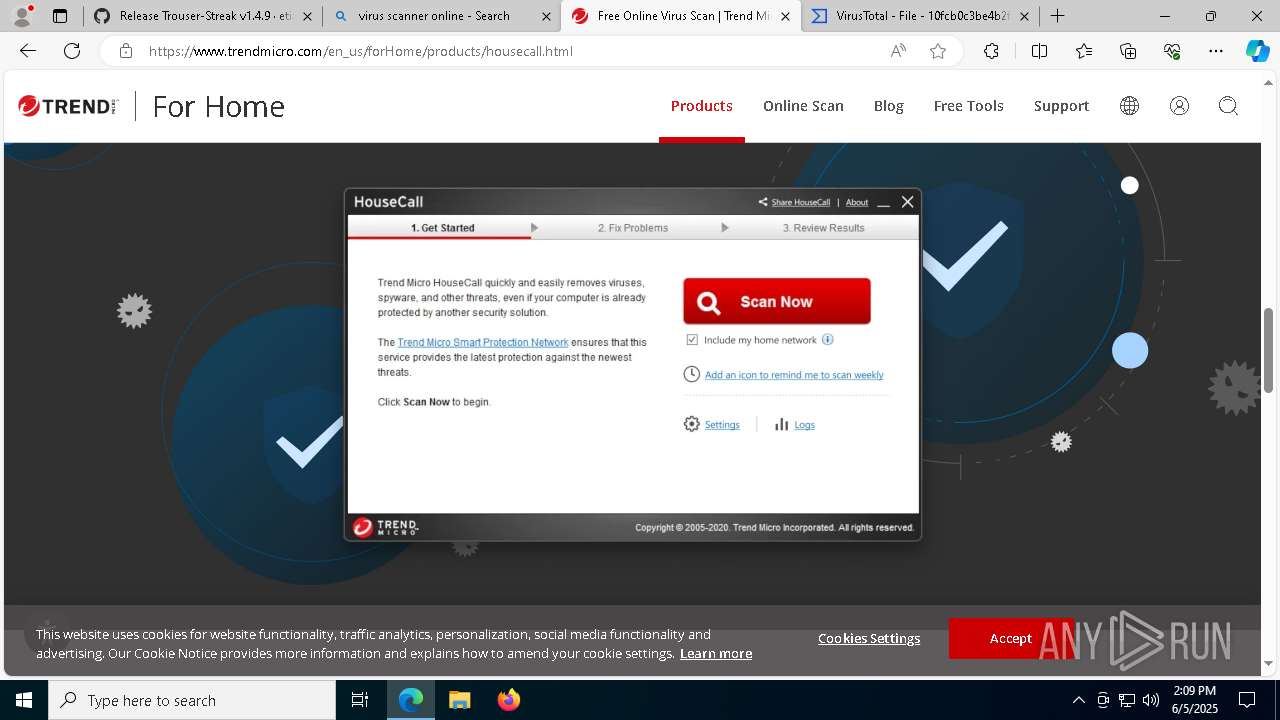1280x720 pixels.
Task: Open the globe region selector
Action: (x=1129, y=106)
